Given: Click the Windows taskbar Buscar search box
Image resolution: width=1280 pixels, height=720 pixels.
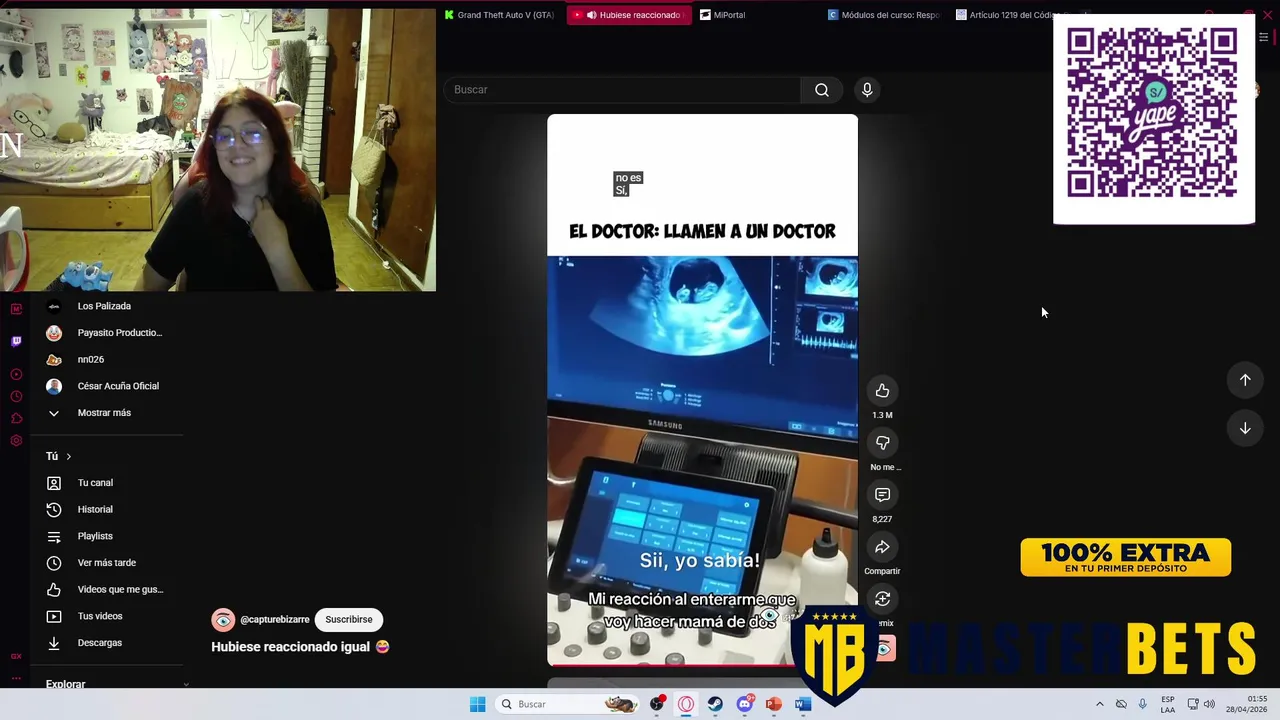Looking at the screenshot, I should tap(568, 704).
